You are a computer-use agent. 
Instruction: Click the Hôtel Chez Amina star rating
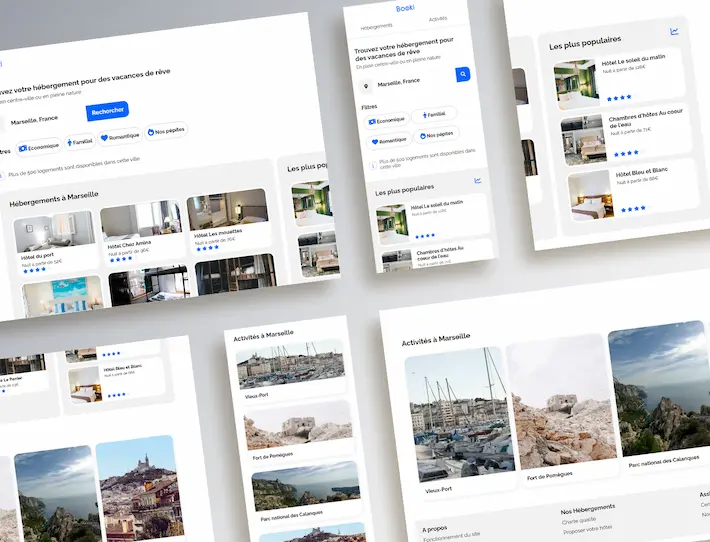(121, 259)
